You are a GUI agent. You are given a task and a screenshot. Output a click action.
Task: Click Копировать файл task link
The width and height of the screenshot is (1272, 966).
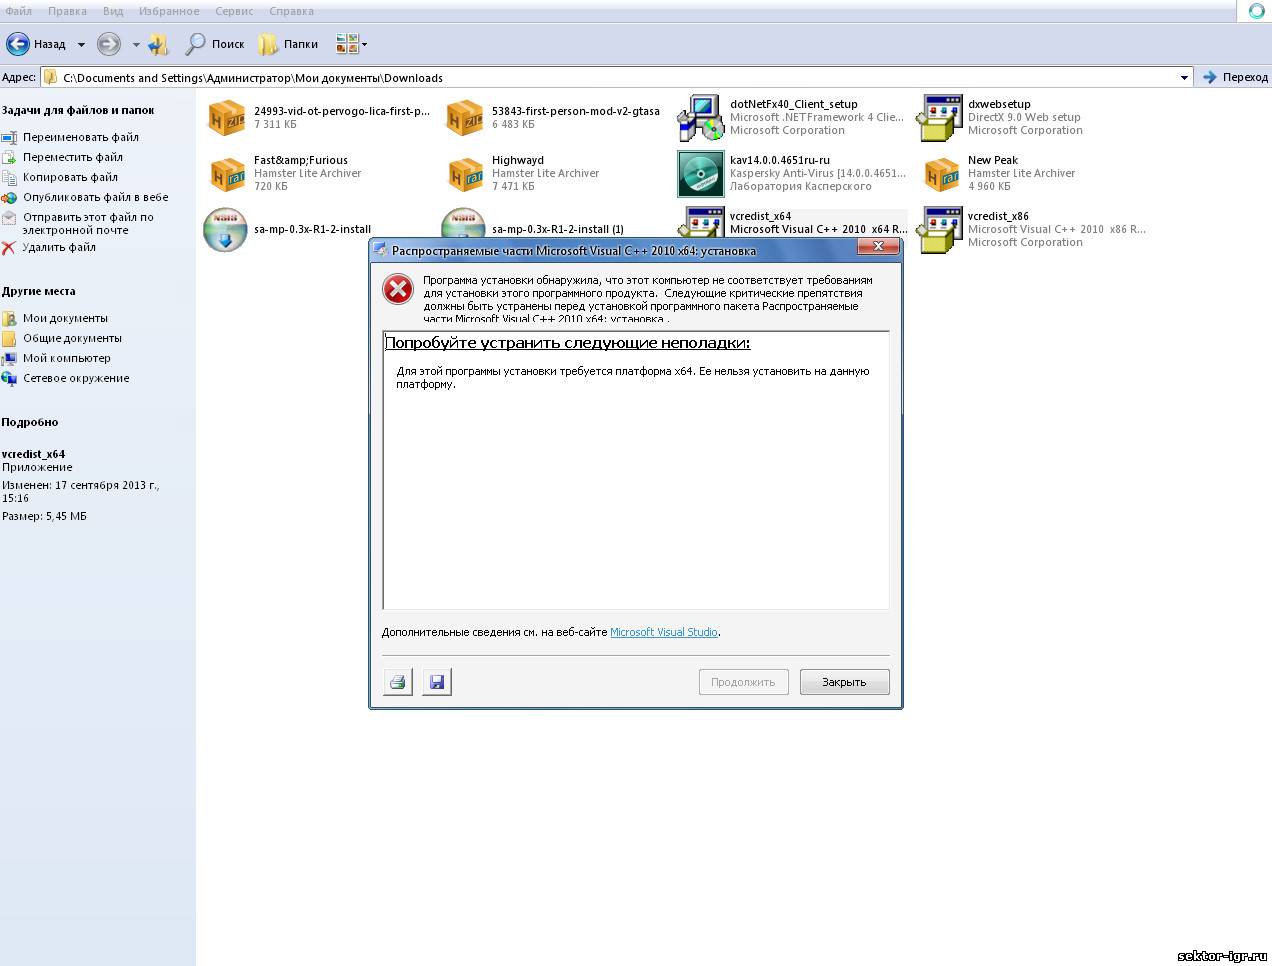70,177
